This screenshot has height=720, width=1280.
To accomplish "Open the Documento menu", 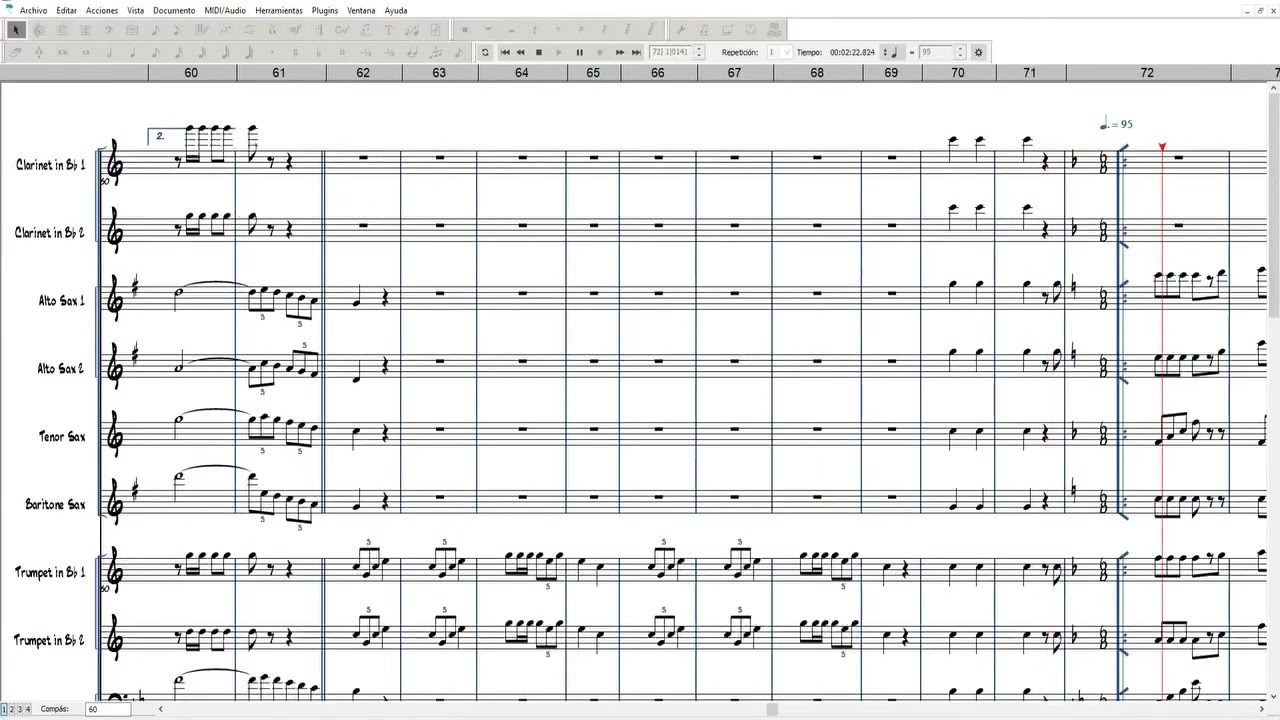I will pos(174,10).
